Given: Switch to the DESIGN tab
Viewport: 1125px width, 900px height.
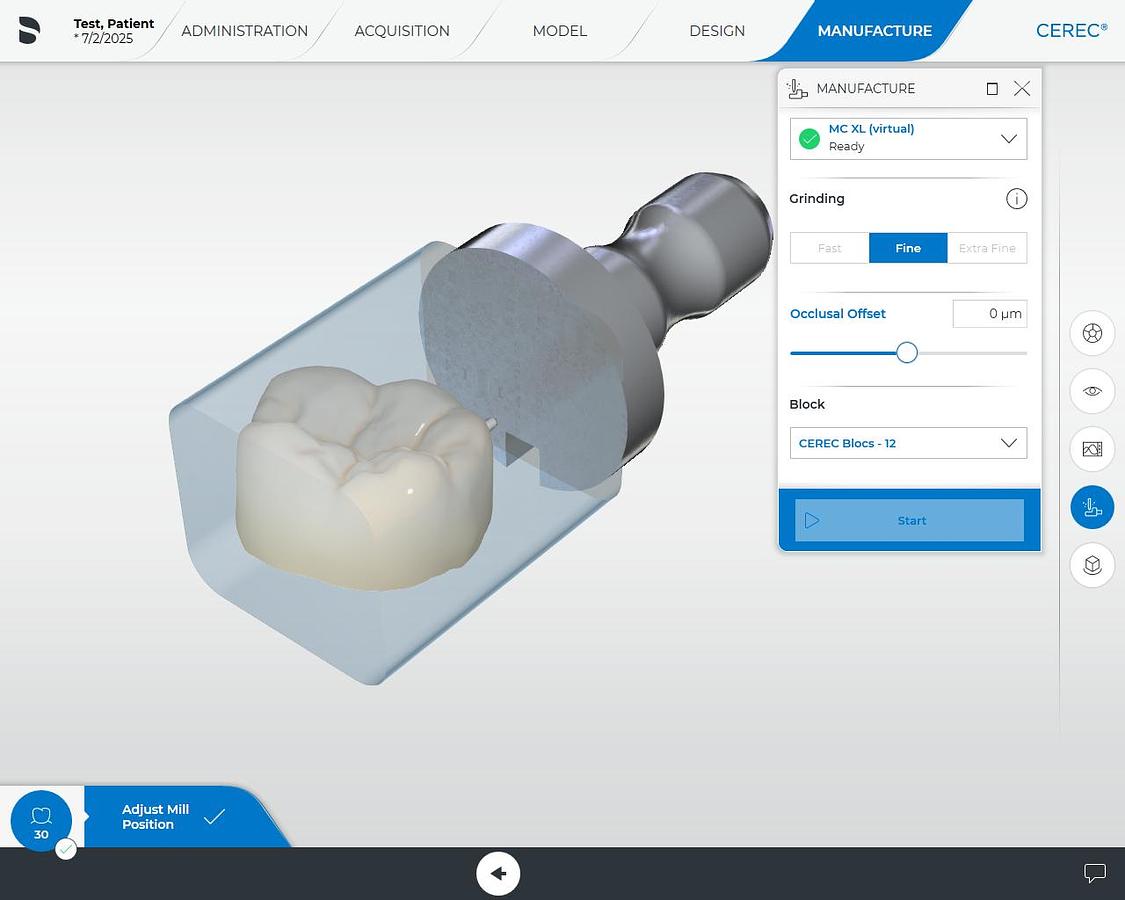Looking at the screenshot, I should click(716, 31).
